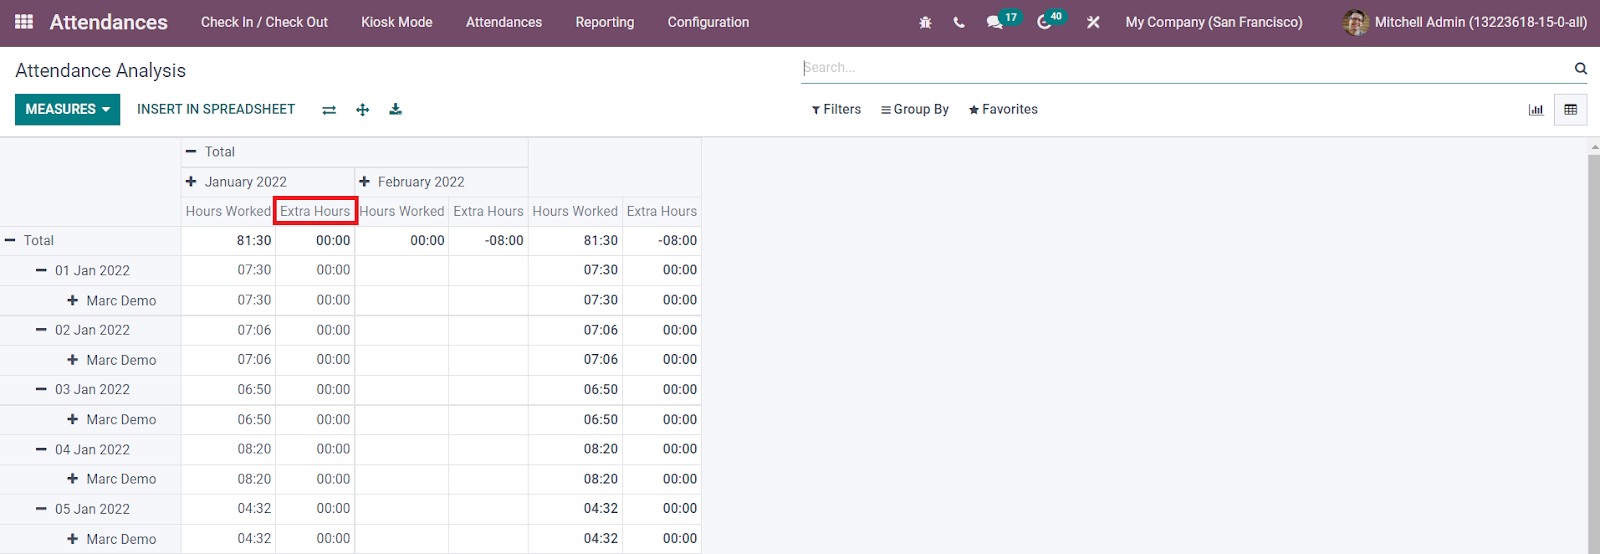Open the Group By dropdown
Viewport: 1600px width, 554px height.
[915, 109]
